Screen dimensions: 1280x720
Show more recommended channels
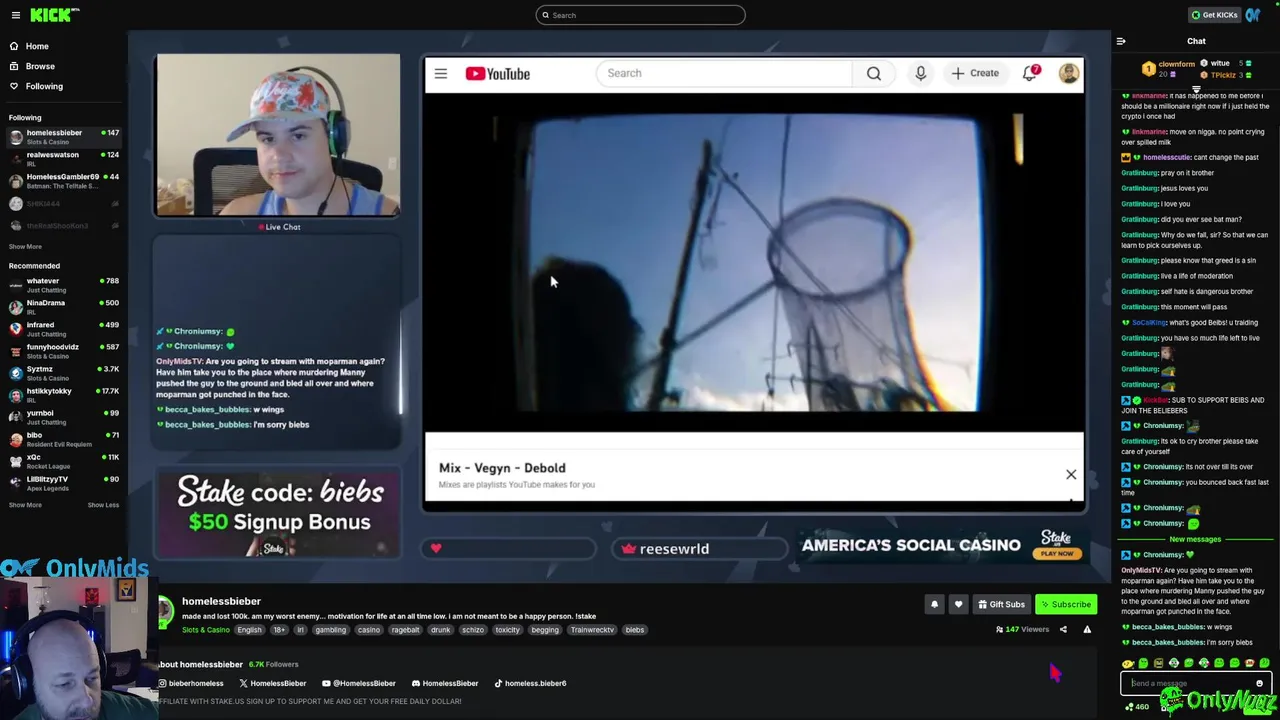pos(25,505)
